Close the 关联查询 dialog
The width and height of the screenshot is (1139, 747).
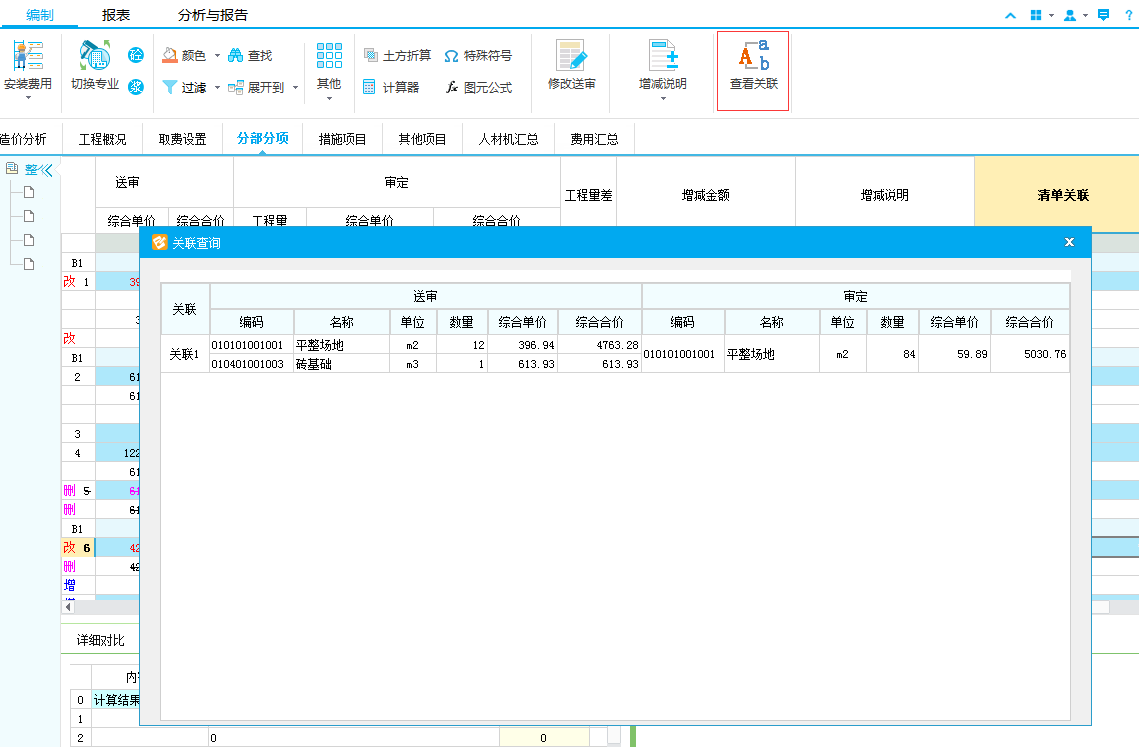[1069, 242]
